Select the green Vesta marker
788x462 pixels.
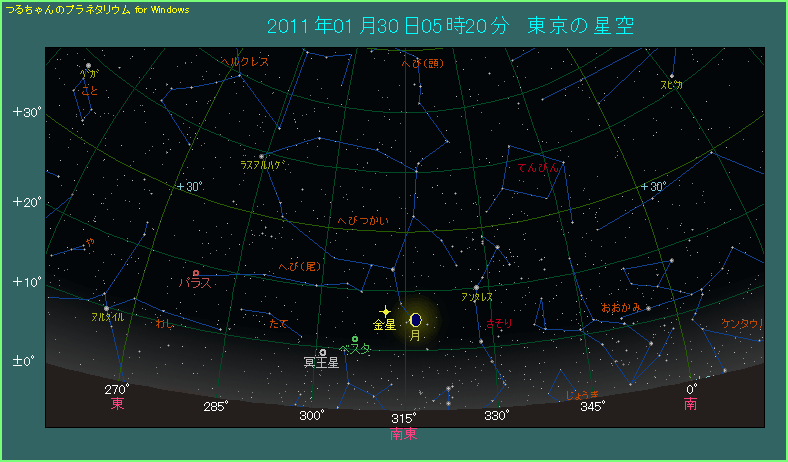(355, 339)
